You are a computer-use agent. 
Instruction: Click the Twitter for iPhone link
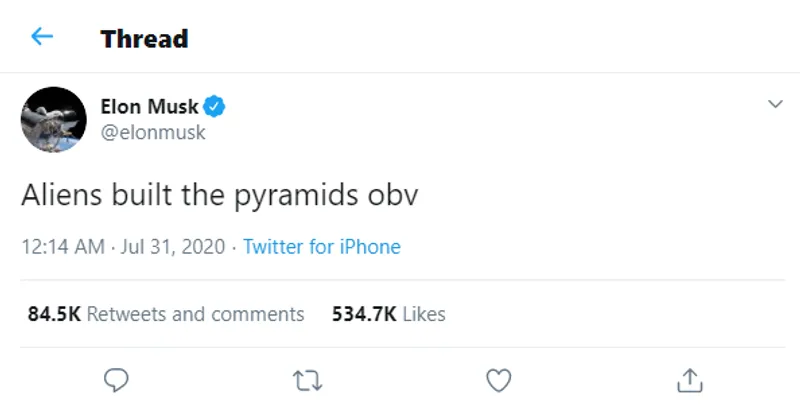pos(321,247)
